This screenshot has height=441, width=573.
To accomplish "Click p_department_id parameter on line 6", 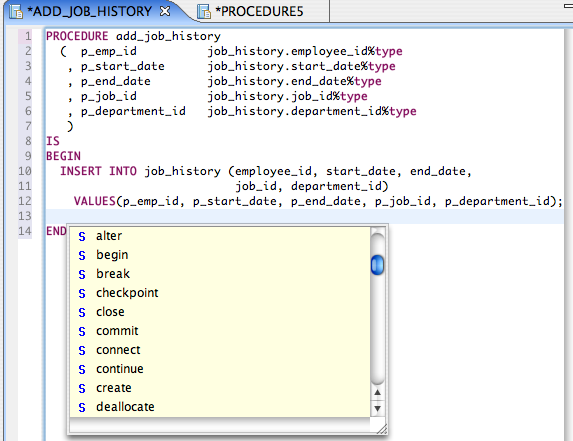I will 133,111.
